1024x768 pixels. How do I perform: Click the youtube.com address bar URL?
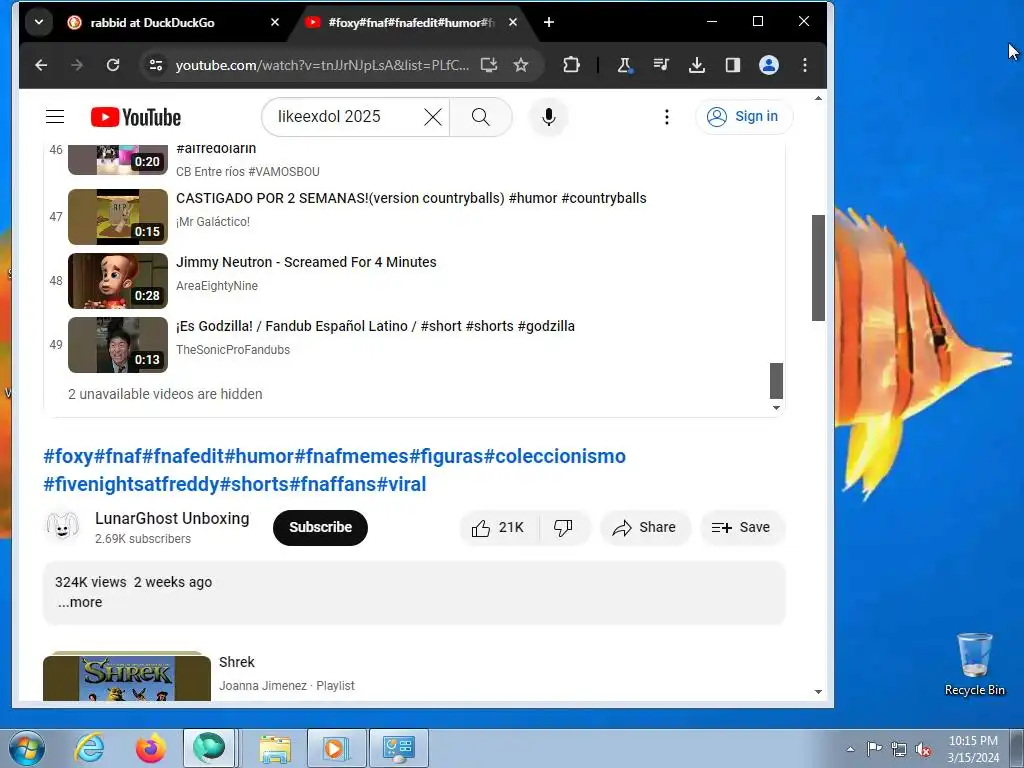(322, 65)
